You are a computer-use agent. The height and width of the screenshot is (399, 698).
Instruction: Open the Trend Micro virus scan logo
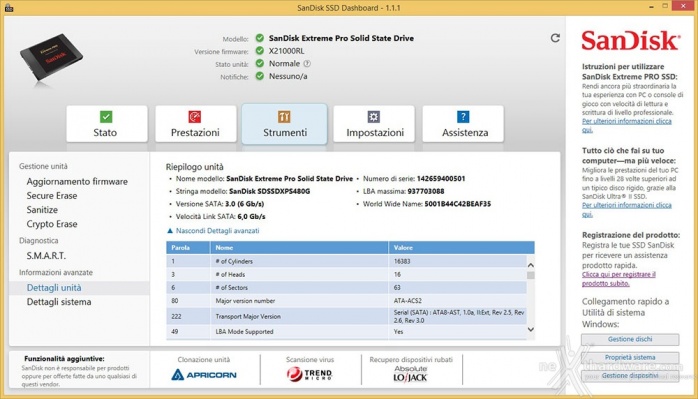click(309, 375)
